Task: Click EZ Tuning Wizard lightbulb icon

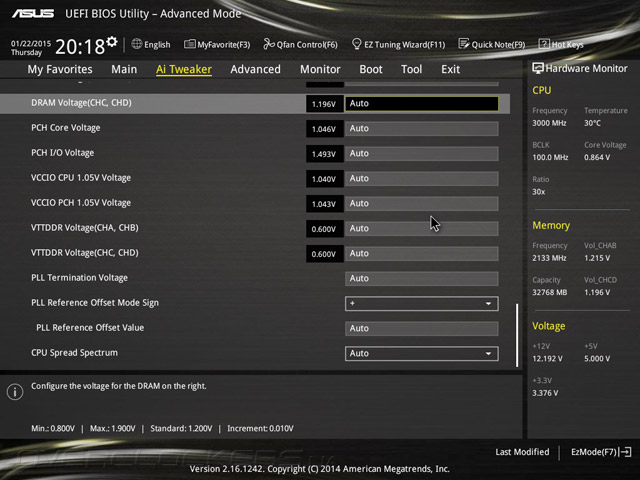Action: point(356,44)
